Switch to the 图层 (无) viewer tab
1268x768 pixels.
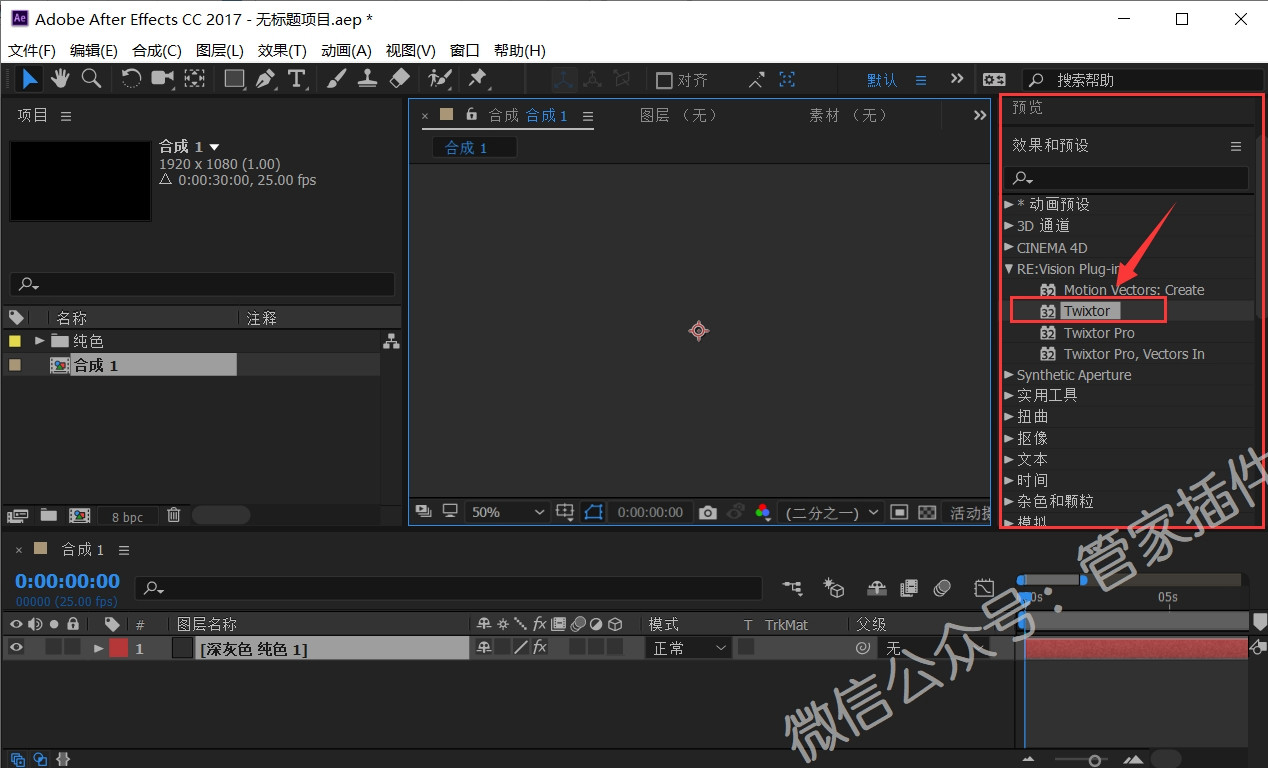pos(679,115)
